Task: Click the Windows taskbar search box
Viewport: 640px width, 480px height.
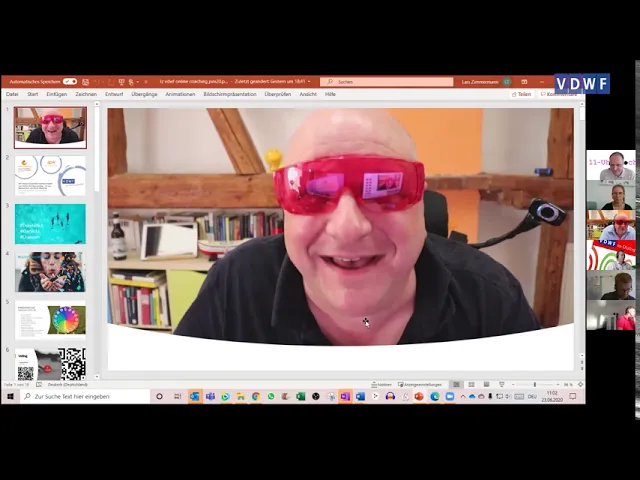Action: click(x=86, y=396)
